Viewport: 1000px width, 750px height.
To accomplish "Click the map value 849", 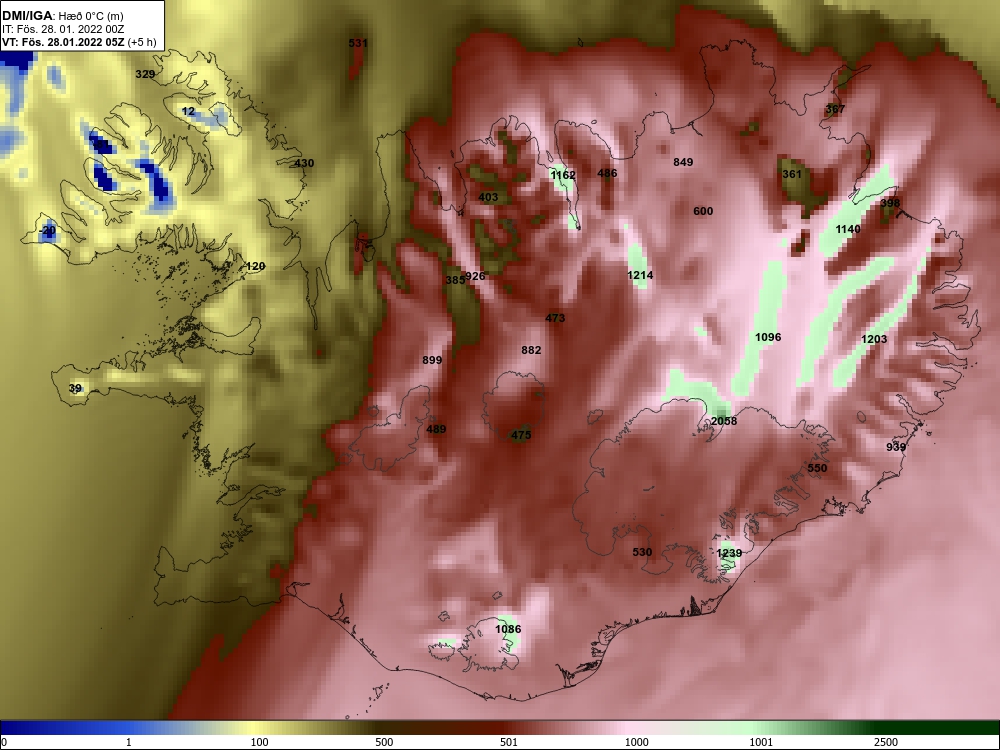I will (683, 162).
